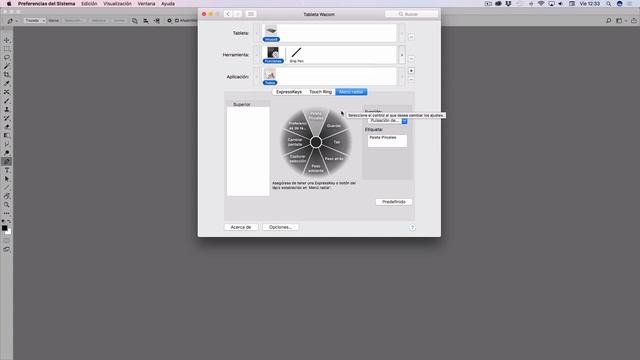Switch to the Touch Ring tab

coord(320,92)
